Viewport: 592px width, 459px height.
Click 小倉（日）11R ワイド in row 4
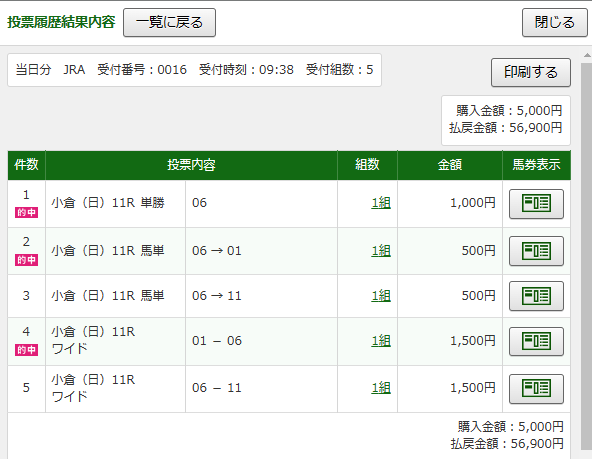pos(93,340)
